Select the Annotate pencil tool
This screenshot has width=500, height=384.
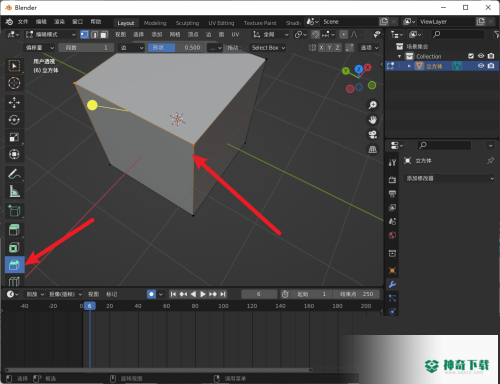[x=14, y=174]
